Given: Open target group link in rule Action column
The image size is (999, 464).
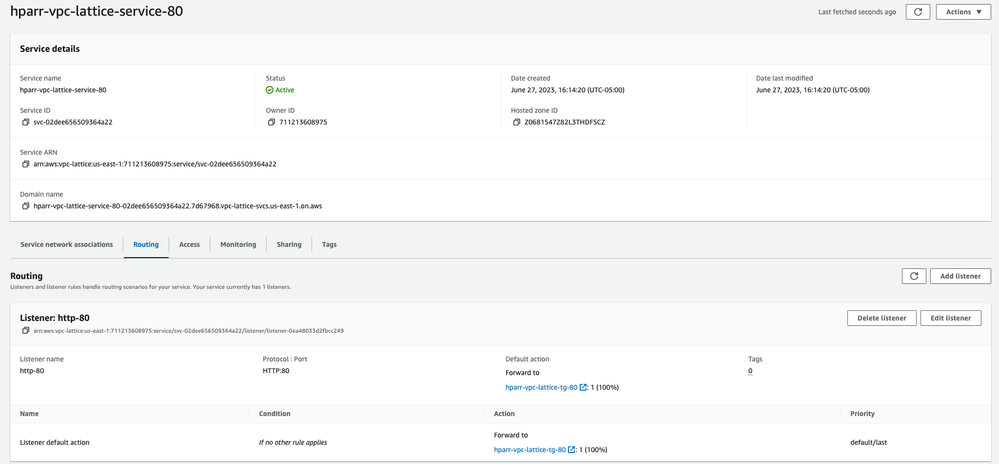Looking at the screenshot, I should tap(529, 450).
